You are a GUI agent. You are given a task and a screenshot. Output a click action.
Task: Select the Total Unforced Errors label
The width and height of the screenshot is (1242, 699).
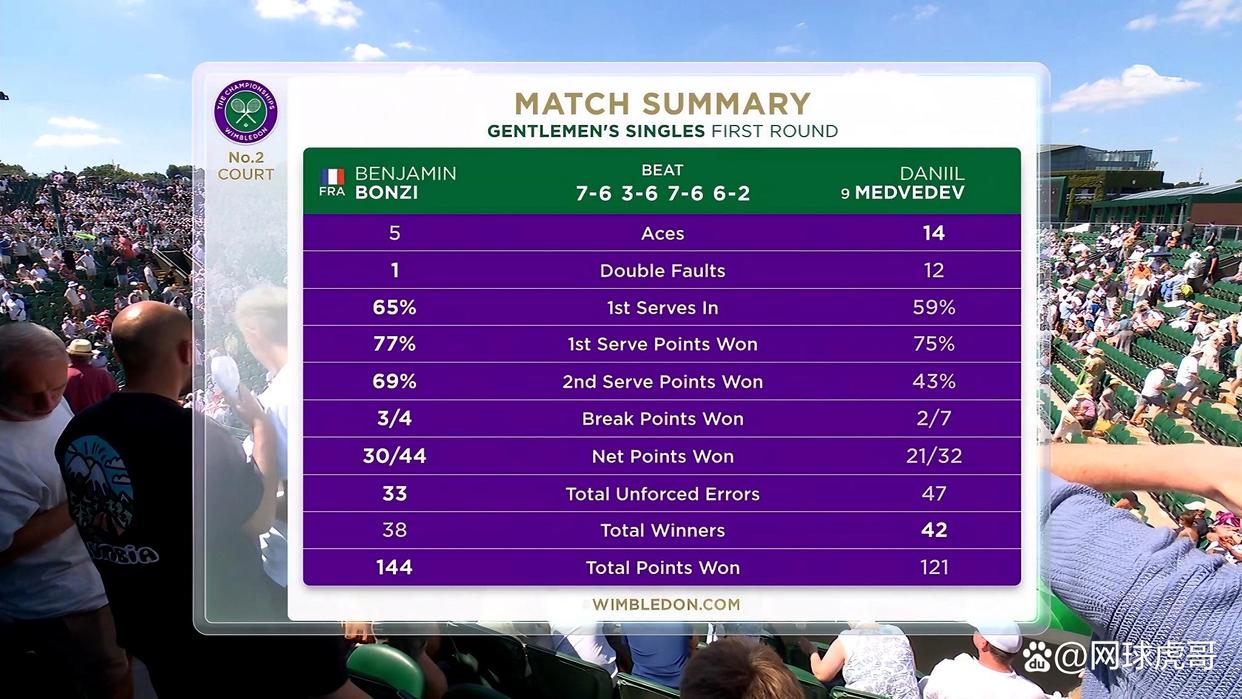pos(662,494)
